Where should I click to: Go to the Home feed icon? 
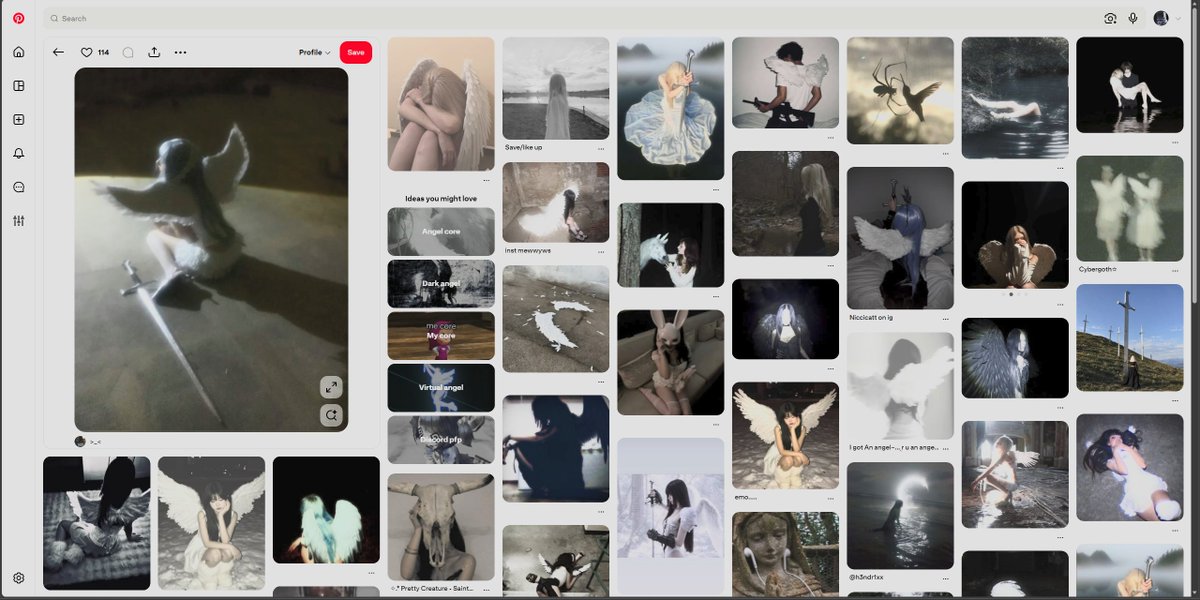[x=18, y=52]
